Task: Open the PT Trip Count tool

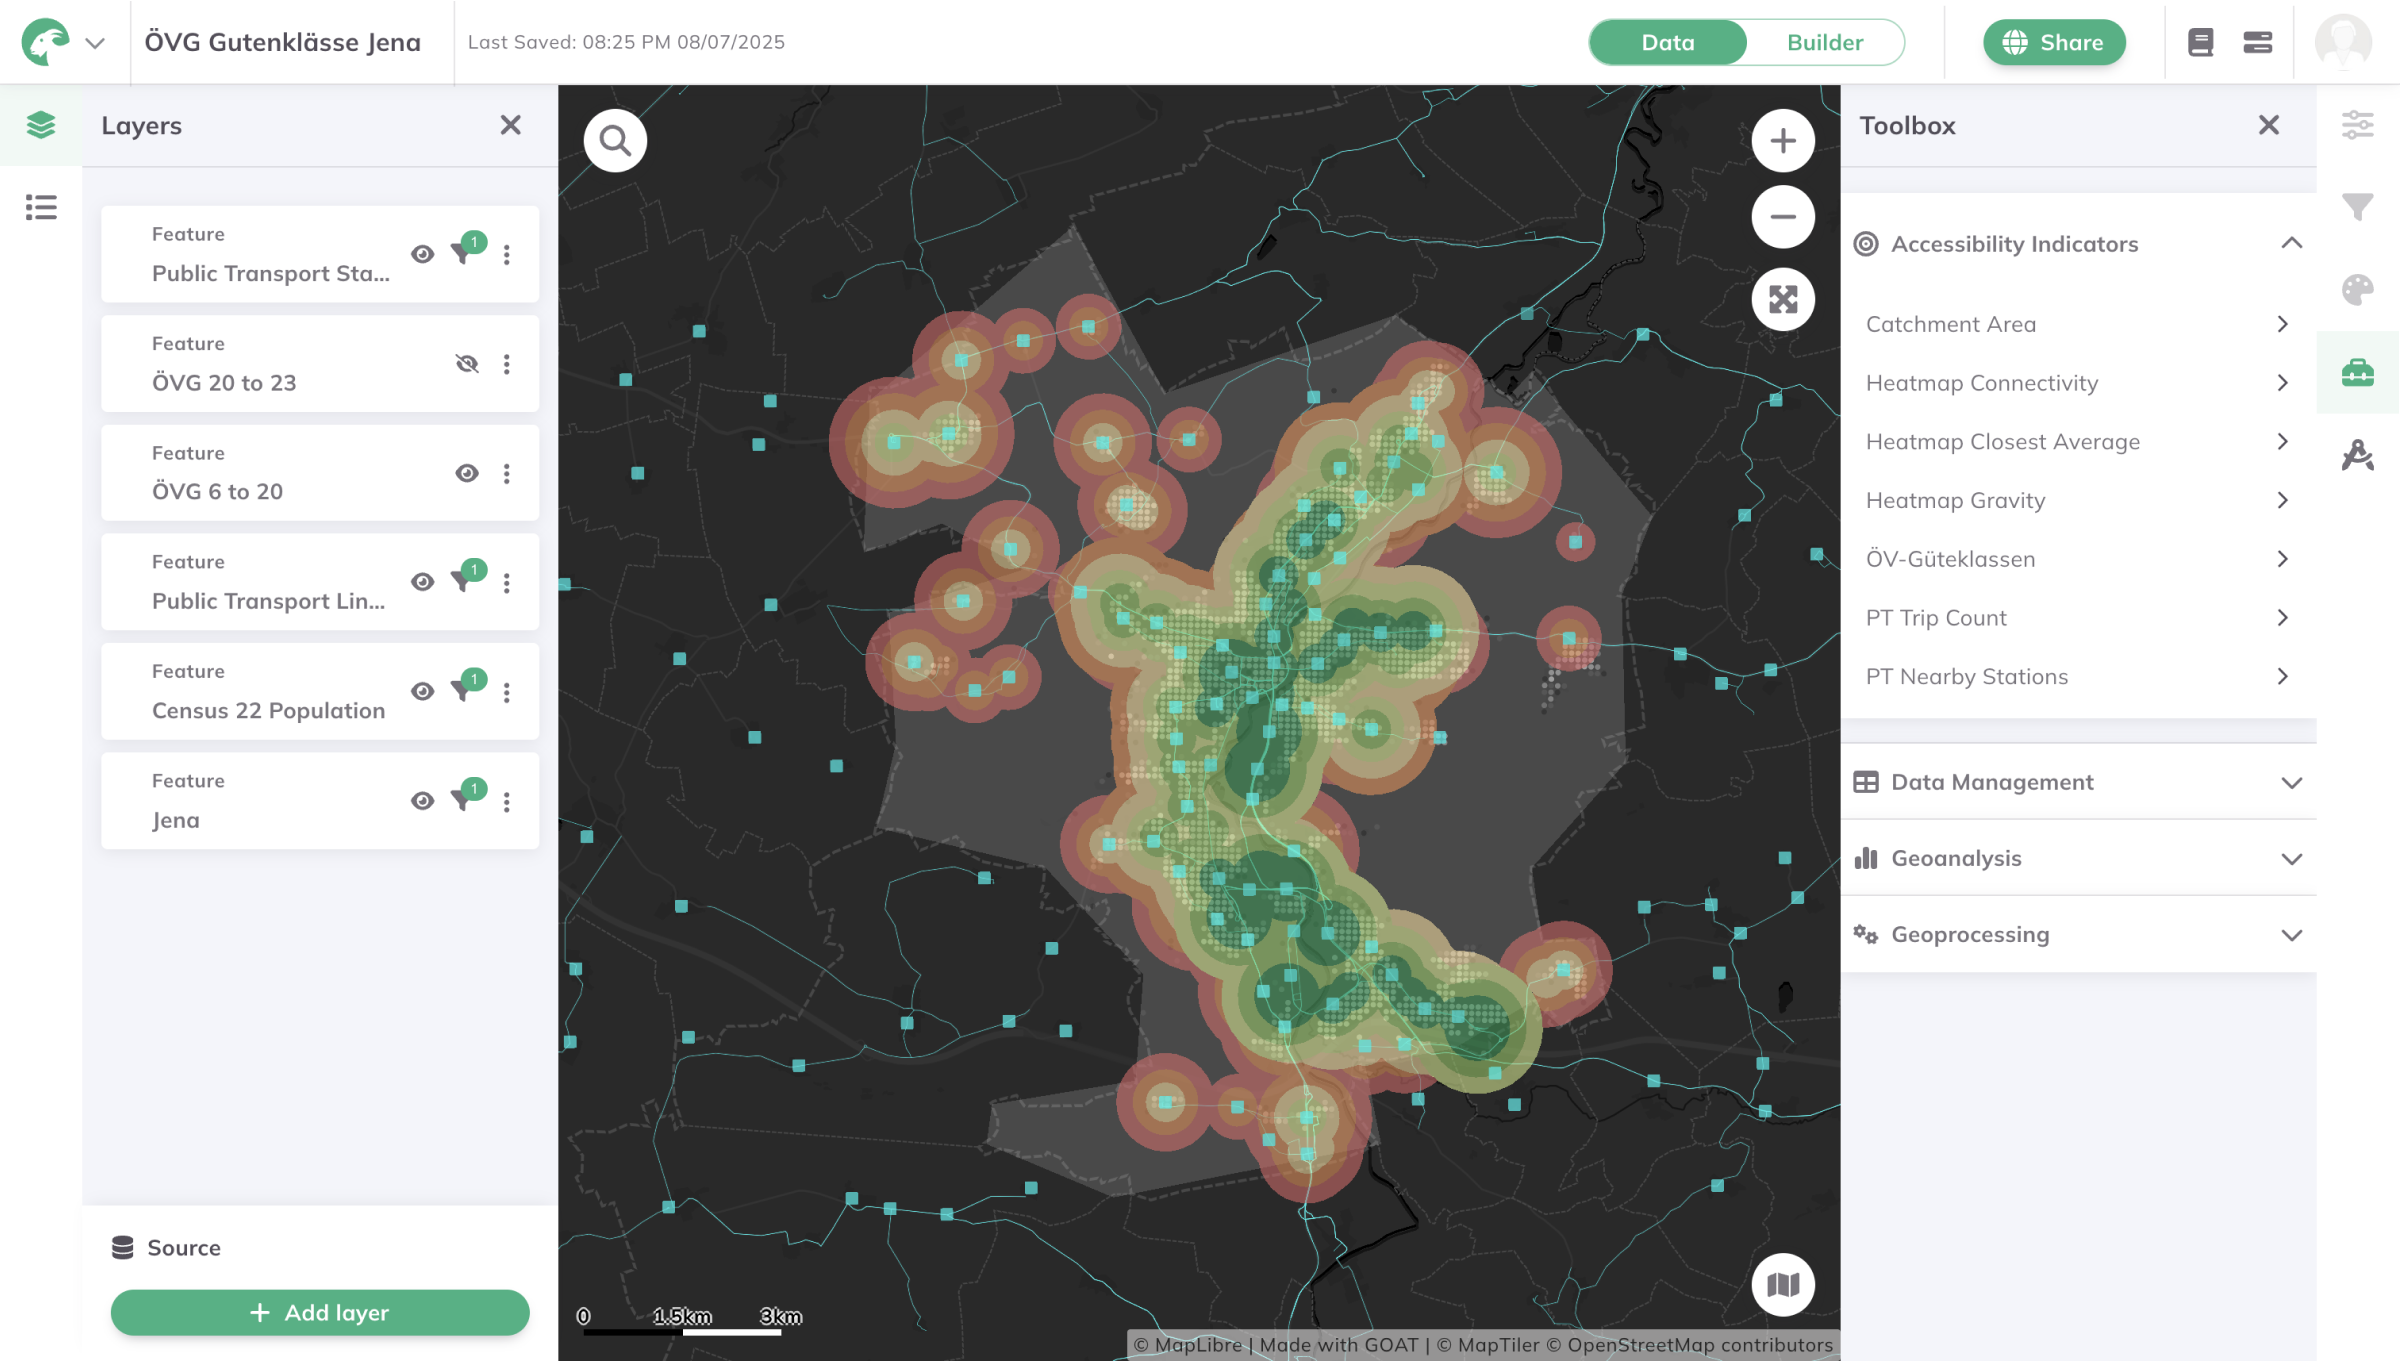Action: 2078,618
